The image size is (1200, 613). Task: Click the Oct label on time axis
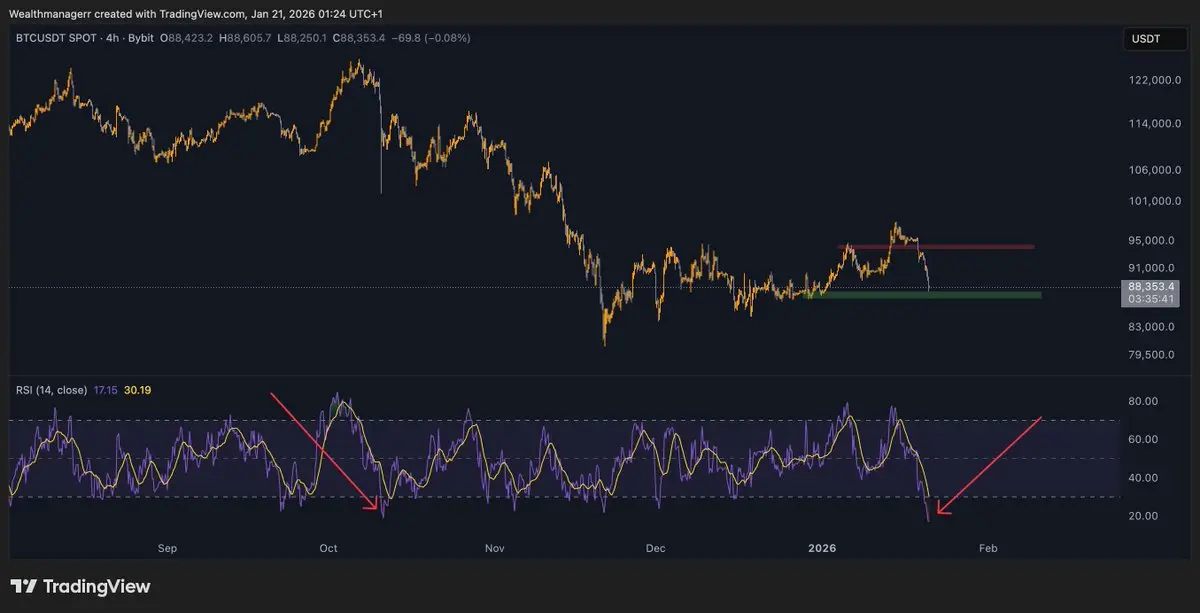329,549
